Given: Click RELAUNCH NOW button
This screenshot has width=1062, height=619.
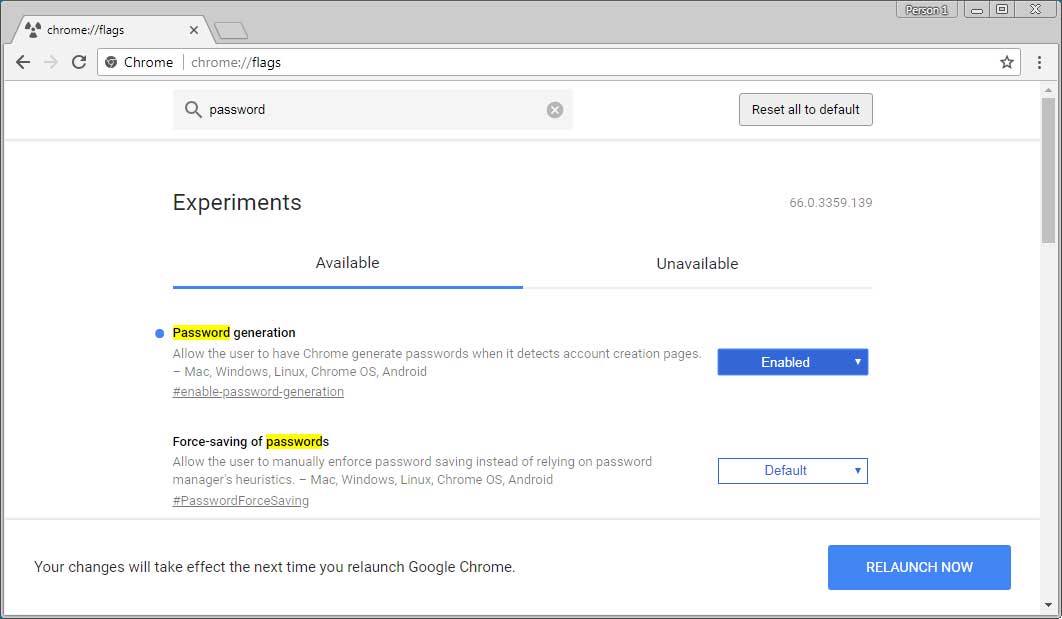Looking at the screenshot, I should 919,568.
